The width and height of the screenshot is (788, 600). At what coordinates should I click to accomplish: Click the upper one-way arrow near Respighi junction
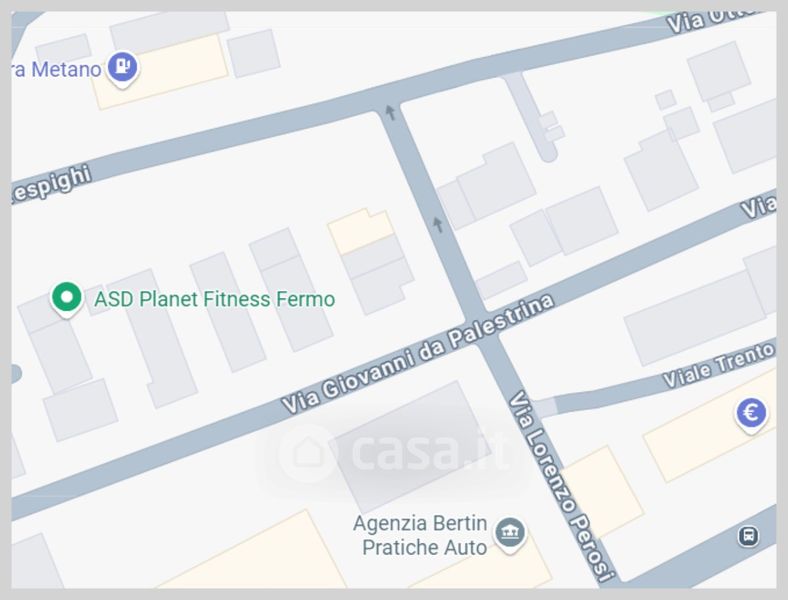pyautogui.click(x=390, y=112)
